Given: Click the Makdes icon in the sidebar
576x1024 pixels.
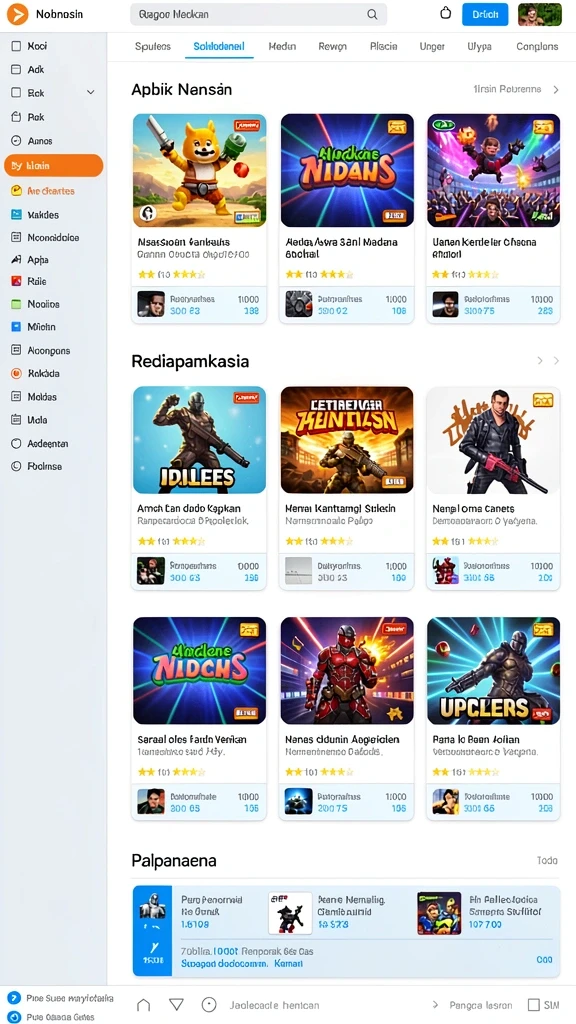Looking at the screenshot, I should 17,214.
